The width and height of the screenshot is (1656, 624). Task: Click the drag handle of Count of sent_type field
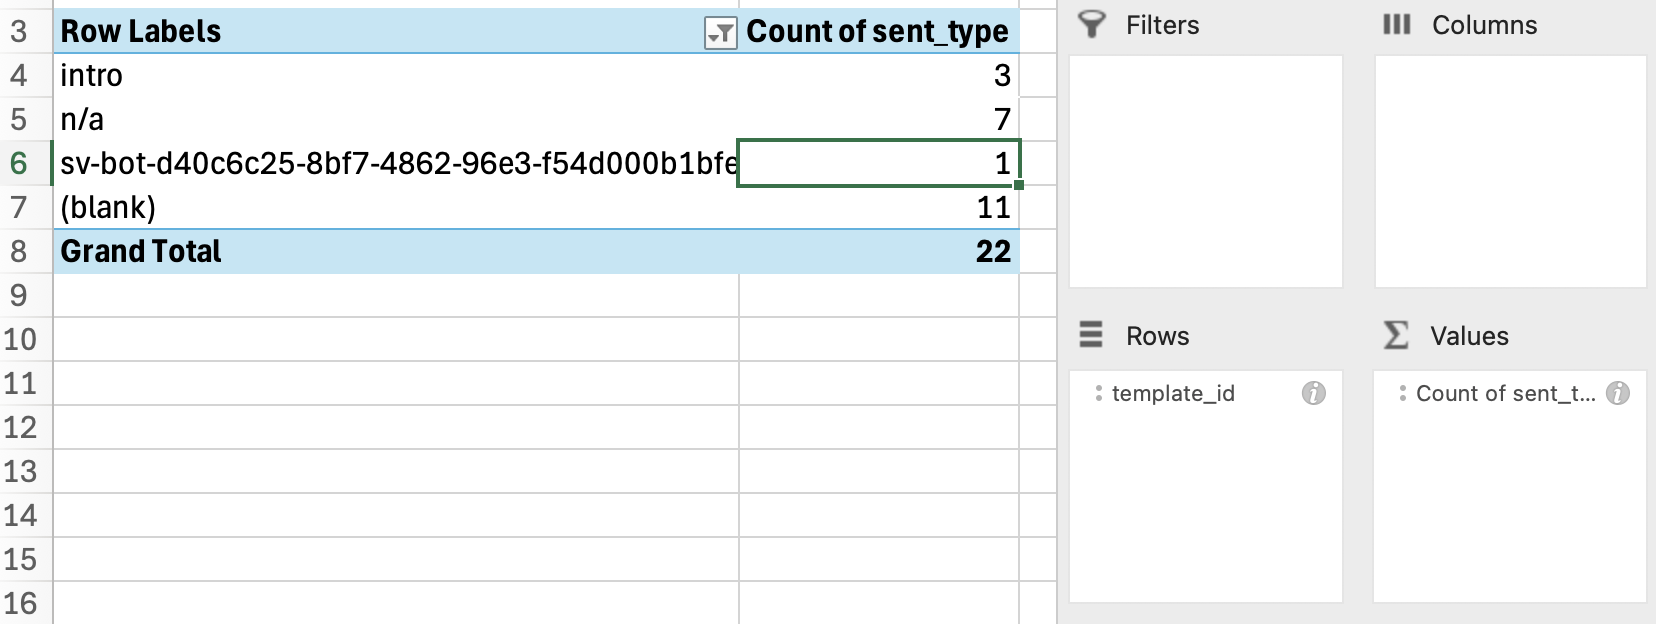[1402, 393]
